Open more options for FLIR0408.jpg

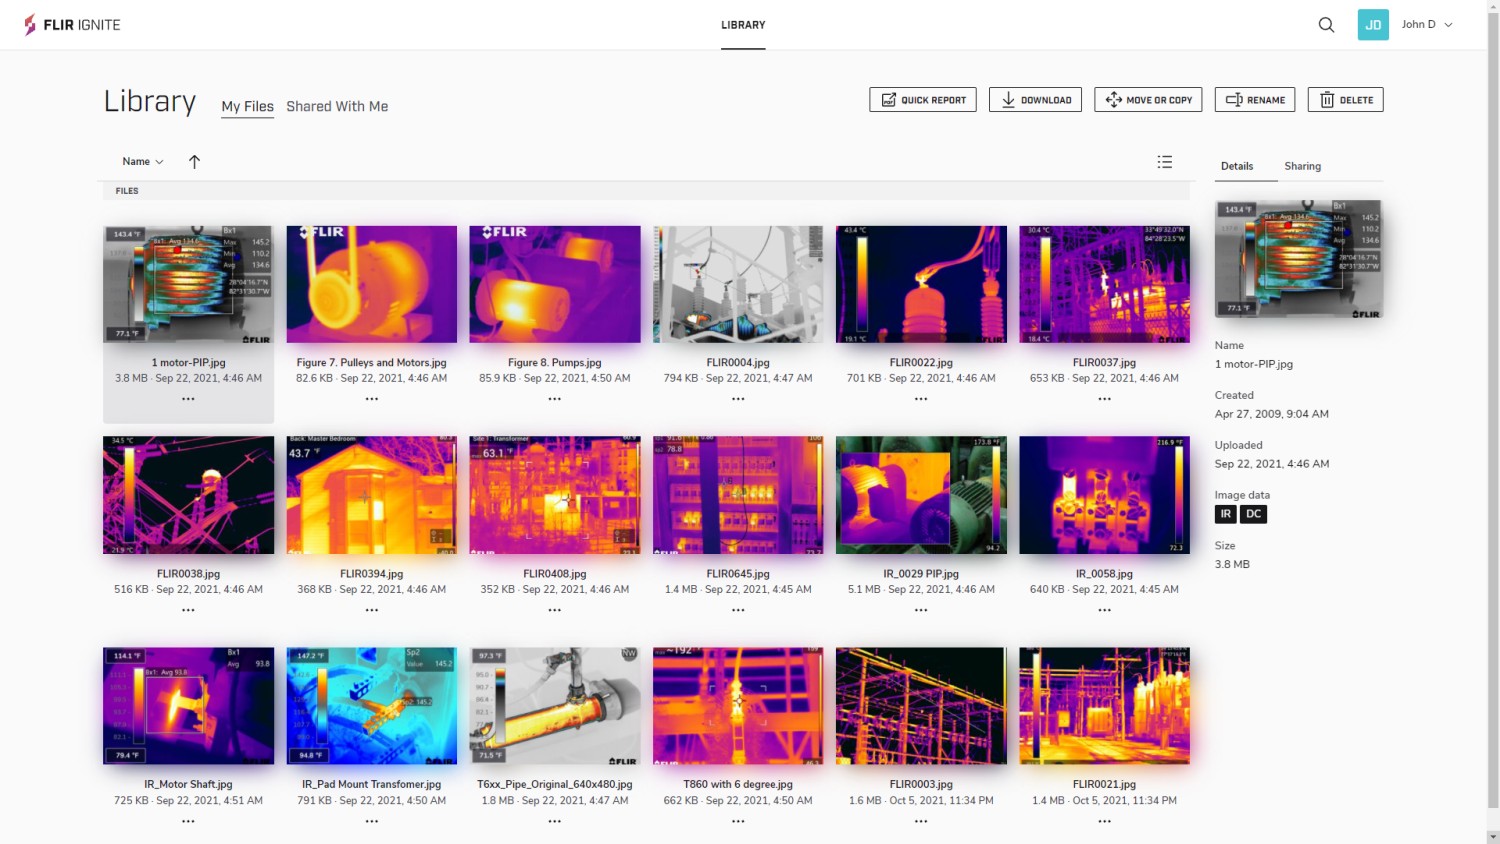tap(555, 610)
